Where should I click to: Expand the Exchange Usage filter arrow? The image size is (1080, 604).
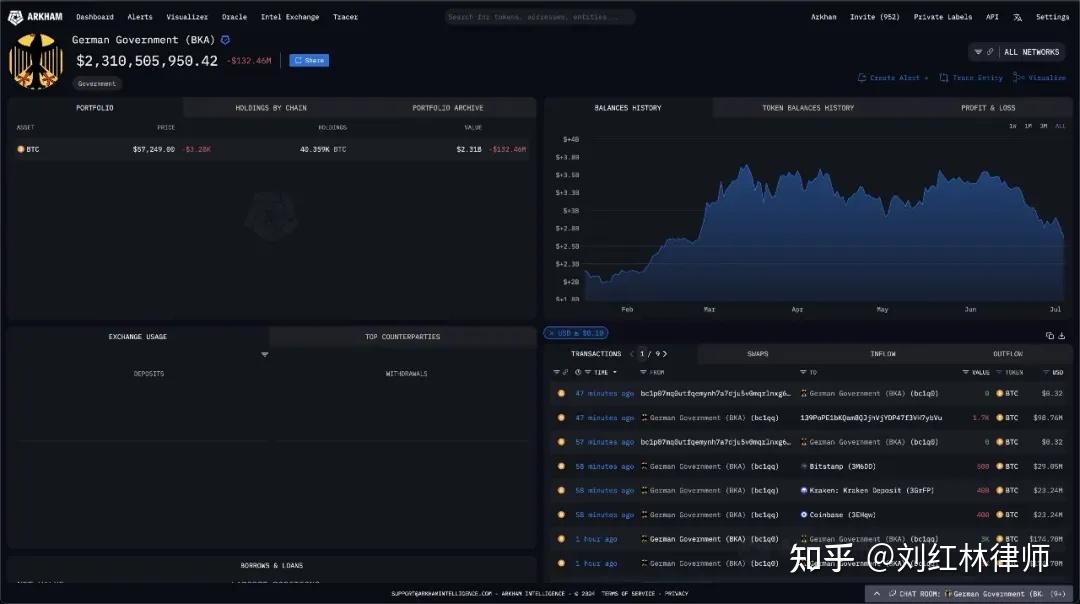(265, 355)
